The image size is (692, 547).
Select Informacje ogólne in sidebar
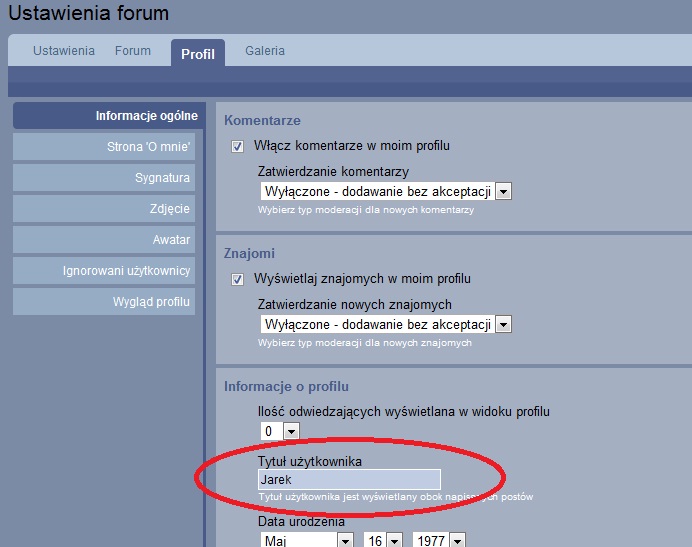pos(109,116)
